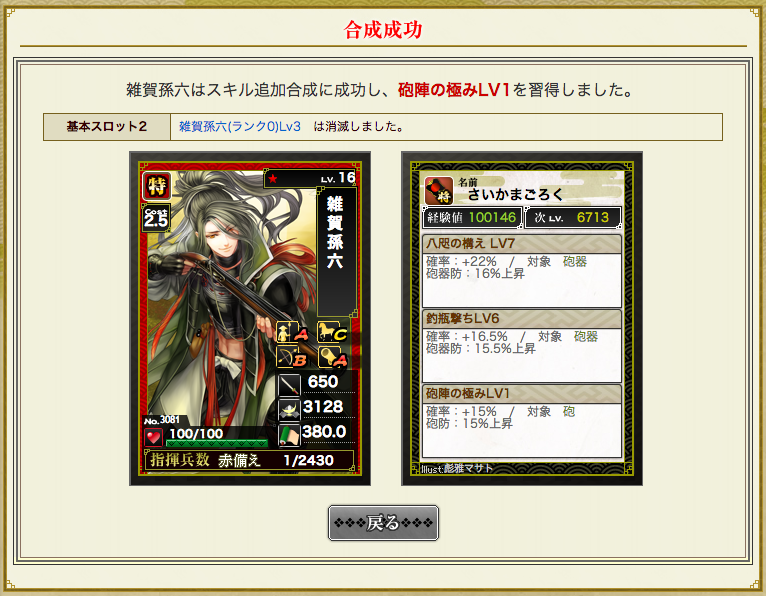Click the cannon aptitude A icon
The height and width of the screenshot is (596, 766).
tap(332, 358)
